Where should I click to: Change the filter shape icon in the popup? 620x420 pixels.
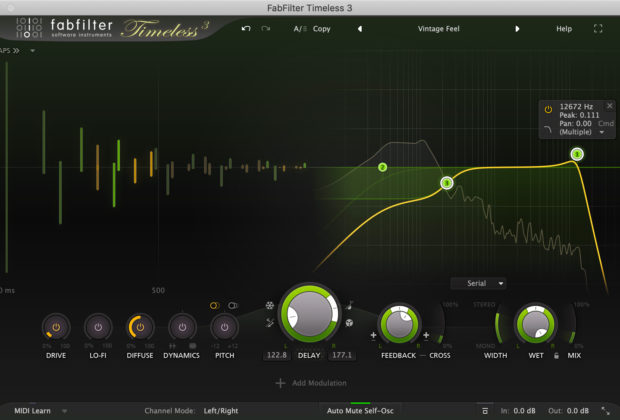click(x=548, y=129)
